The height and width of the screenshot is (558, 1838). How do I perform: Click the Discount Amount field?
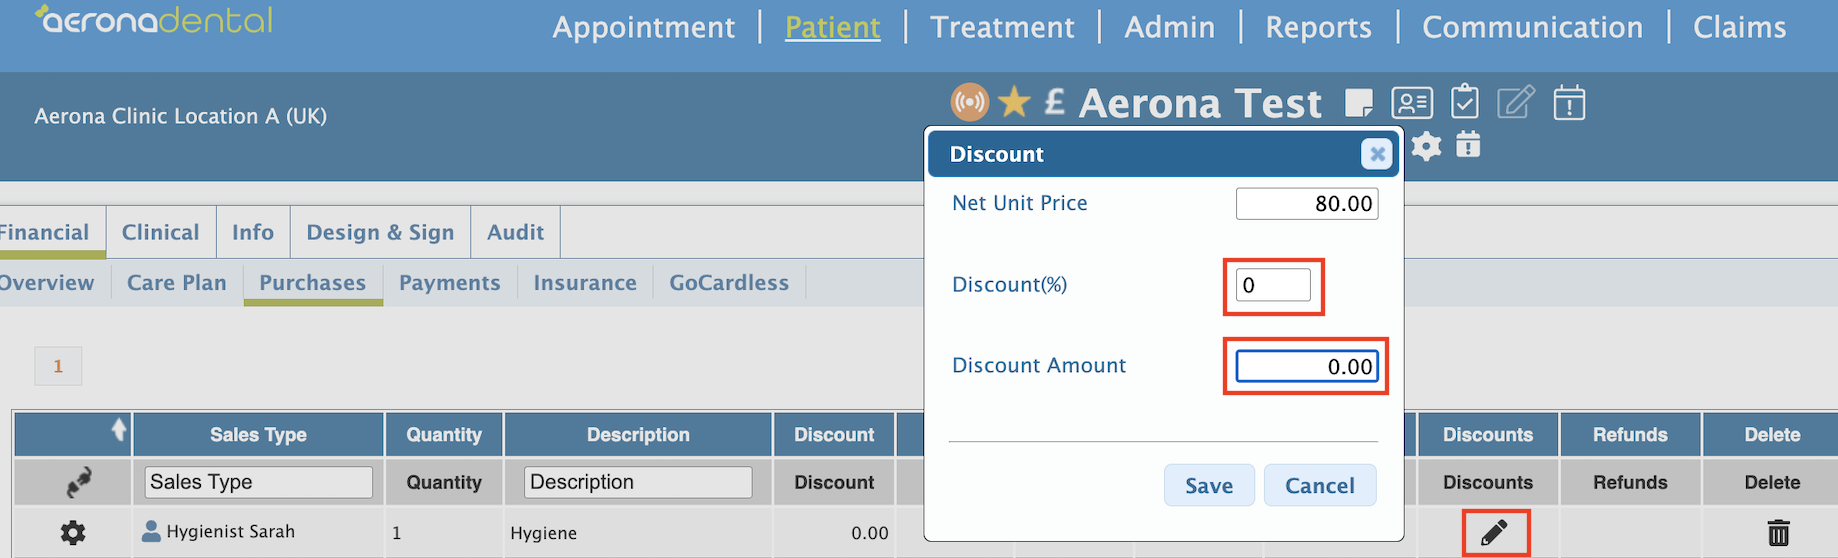(1307, 366)
